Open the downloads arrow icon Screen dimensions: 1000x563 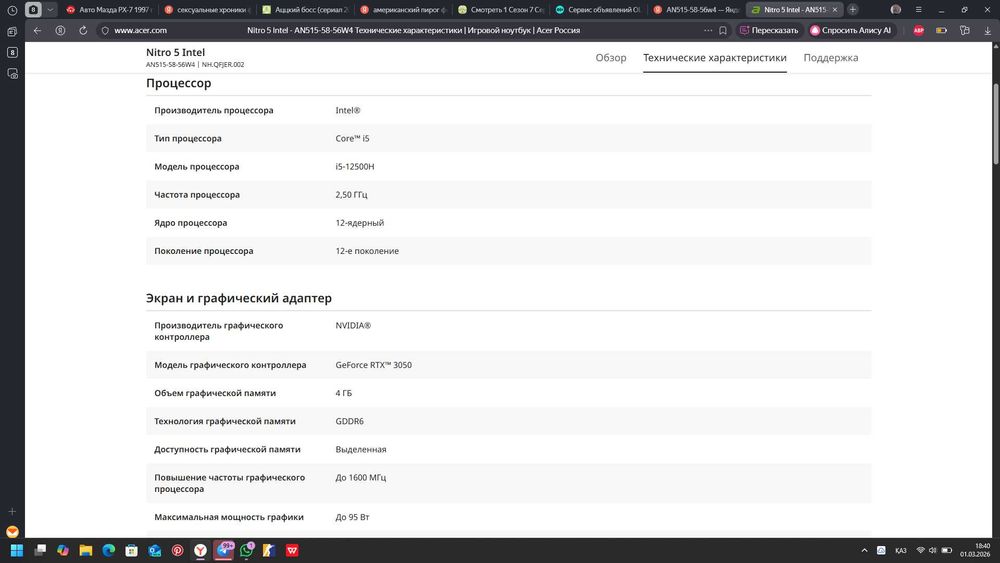click(987, 30)
